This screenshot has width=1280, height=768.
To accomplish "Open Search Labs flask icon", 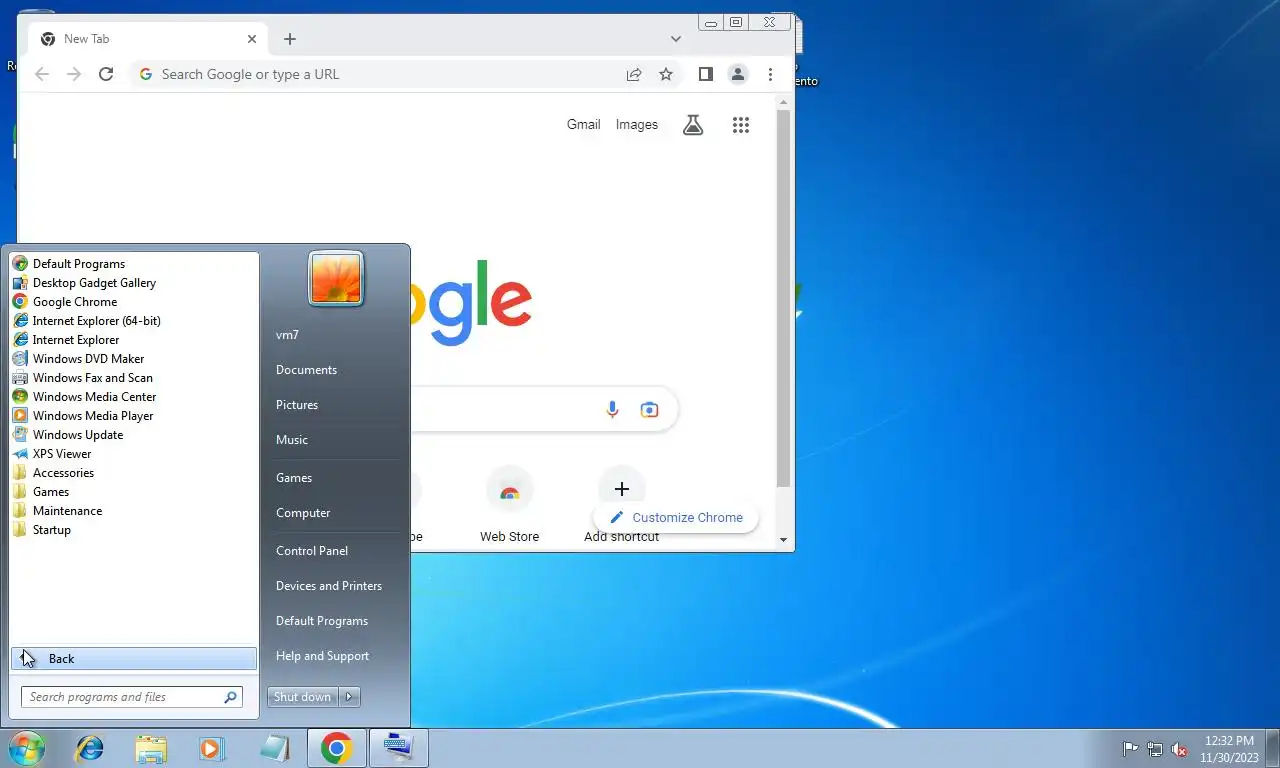I will [693, 125].
